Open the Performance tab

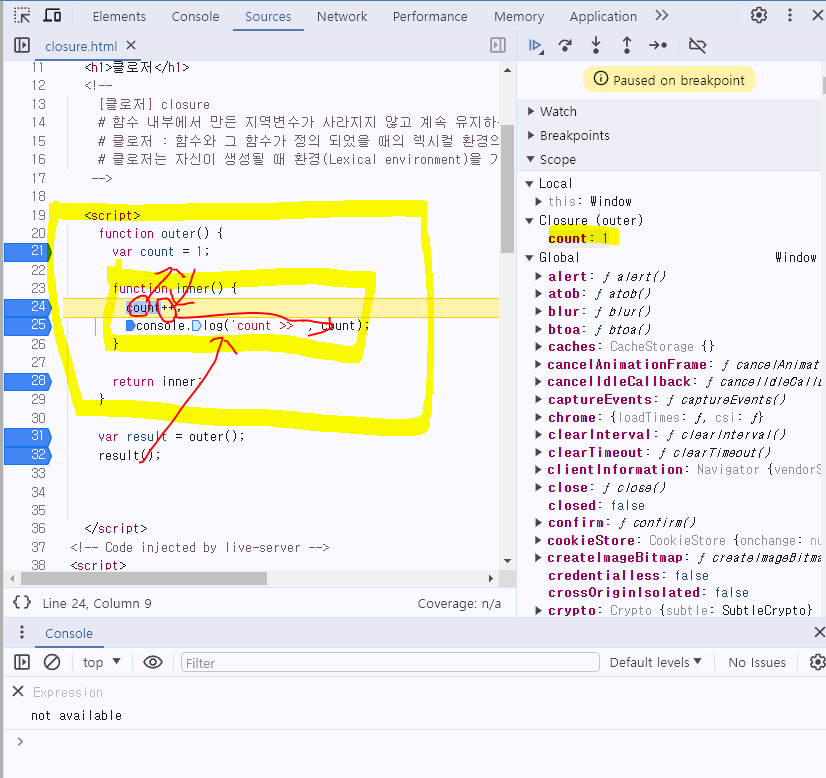[430, 16]
